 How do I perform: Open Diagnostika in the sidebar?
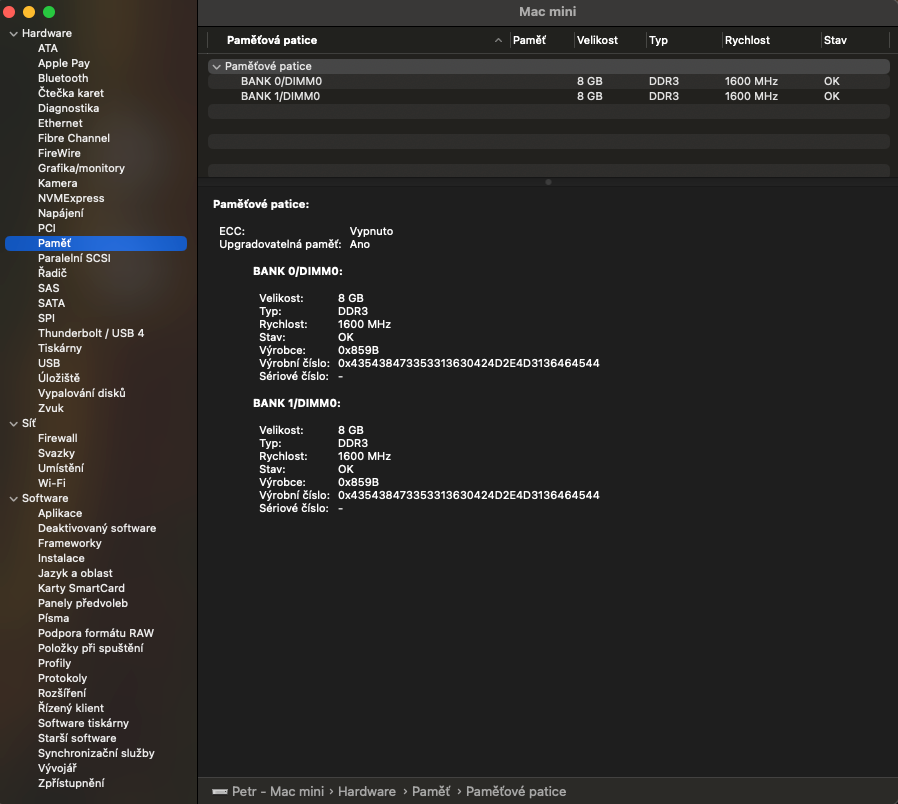click(68, 108)
